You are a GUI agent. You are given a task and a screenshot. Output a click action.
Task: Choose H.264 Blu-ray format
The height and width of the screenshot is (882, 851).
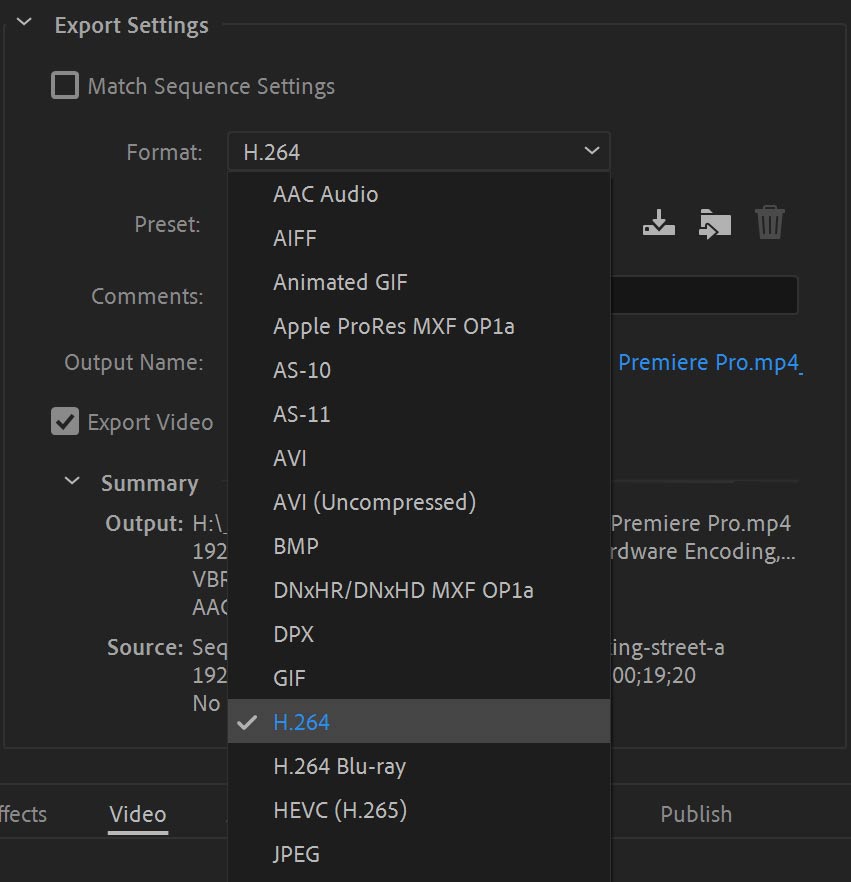pos(418,766)
